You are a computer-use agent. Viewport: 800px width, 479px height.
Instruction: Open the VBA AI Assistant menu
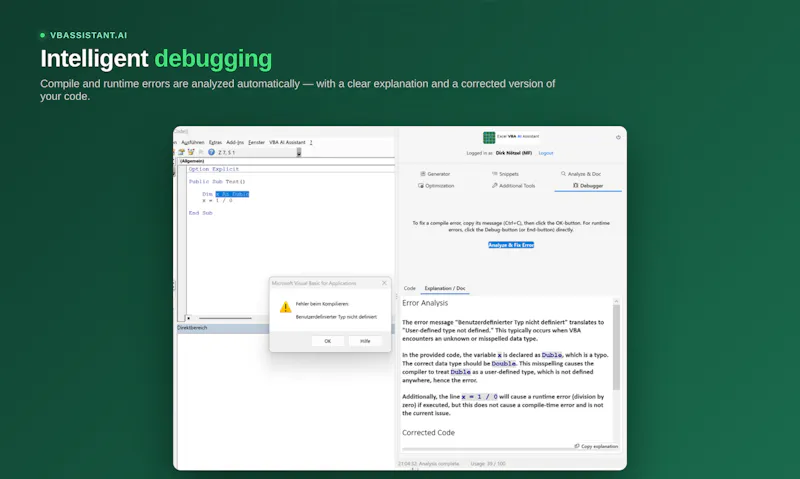[x=287, y=142]
